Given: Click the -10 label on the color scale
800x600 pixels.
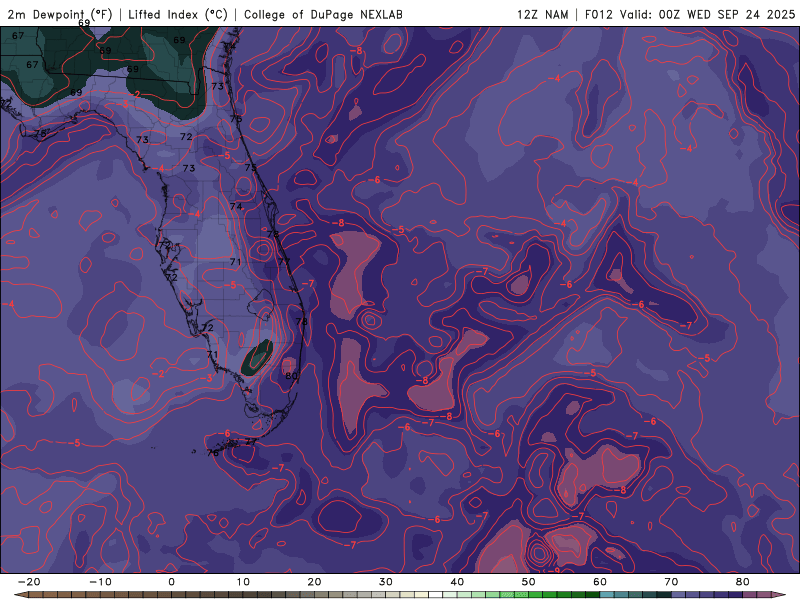Looking at the screenshot, I should (x=100, y=582).
